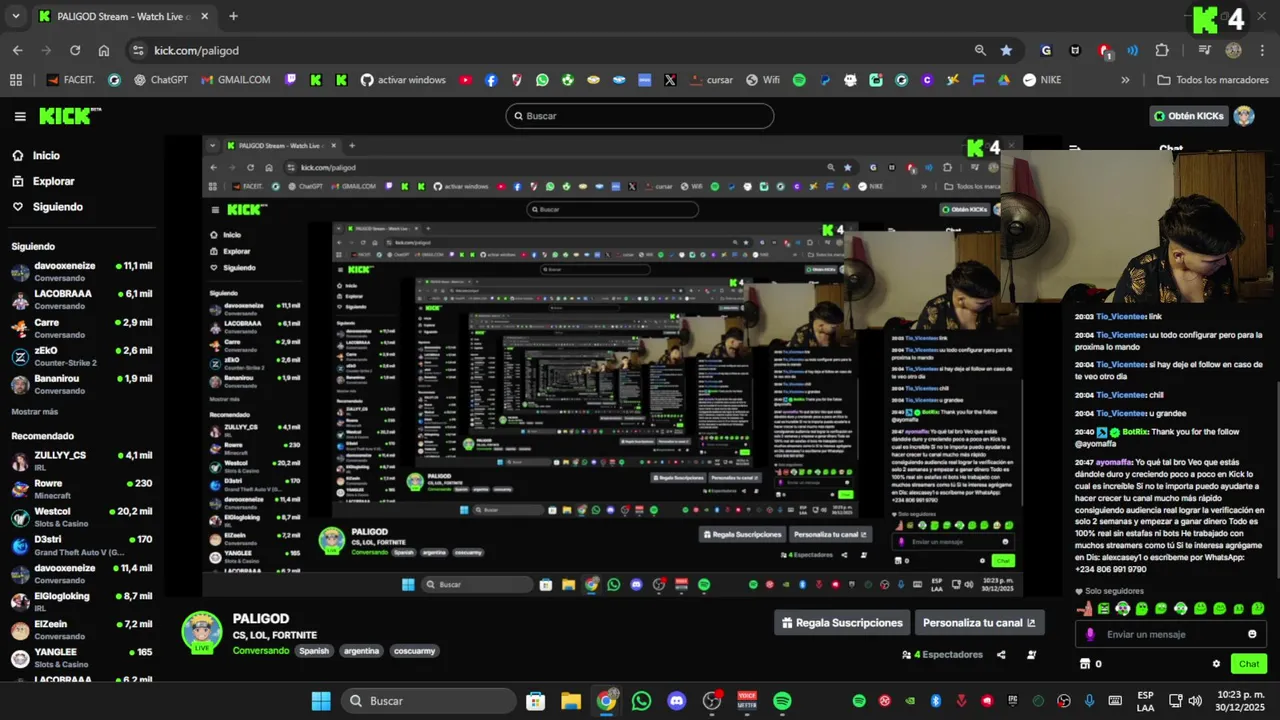Open the LACOBRAAA followed channel
This screenshot has height=720, width=1280.
(81, 300)
